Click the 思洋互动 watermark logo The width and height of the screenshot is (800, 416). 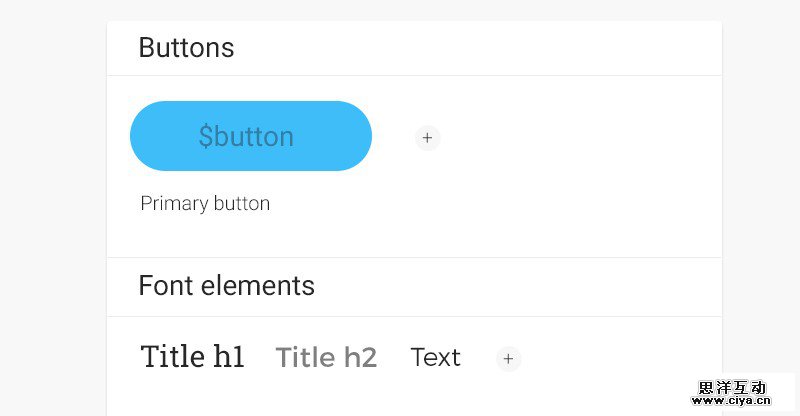tap(732, 387)
